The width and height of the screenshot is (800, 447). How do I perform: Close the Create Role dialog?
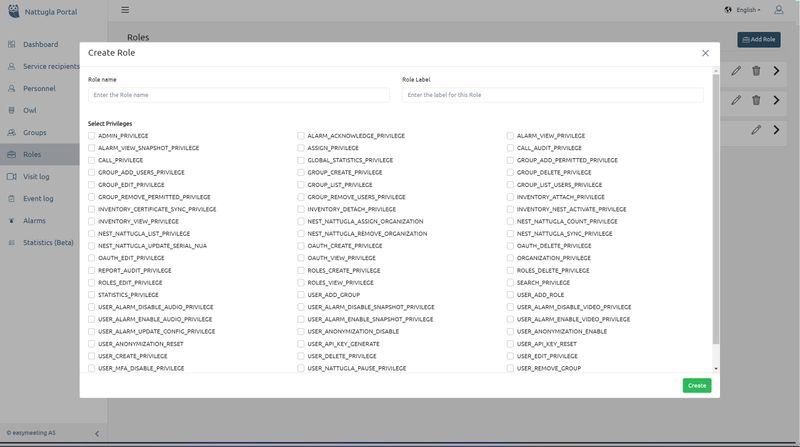point(705,53)
